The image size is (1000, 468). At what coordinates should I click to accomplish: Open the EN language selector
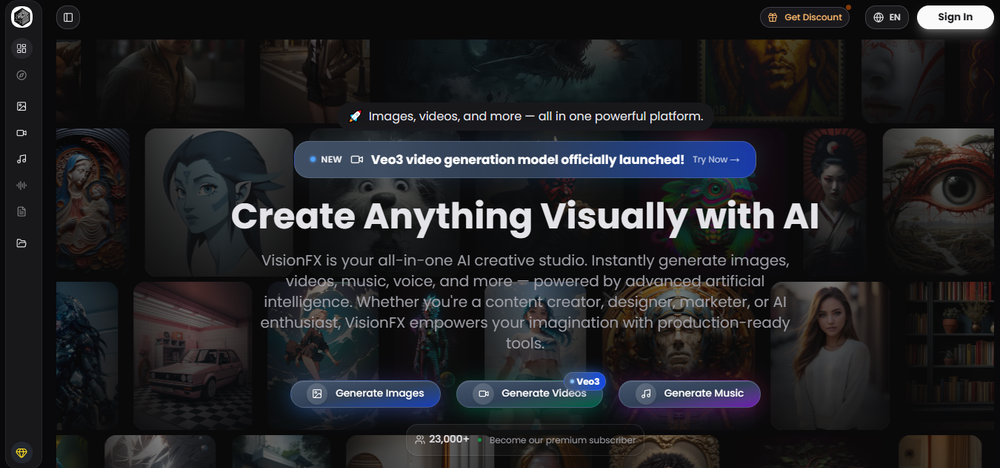pos(886,17)
